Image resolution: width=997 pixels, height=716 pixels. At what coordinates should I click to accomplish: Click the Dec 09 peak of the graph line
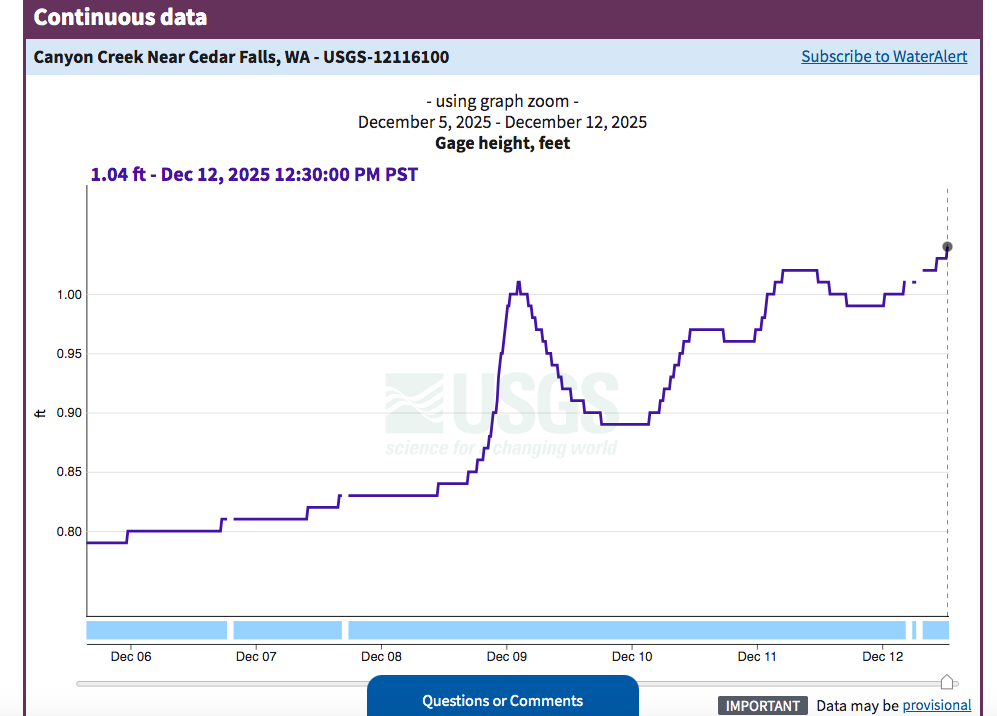click(x=518, y=283)
